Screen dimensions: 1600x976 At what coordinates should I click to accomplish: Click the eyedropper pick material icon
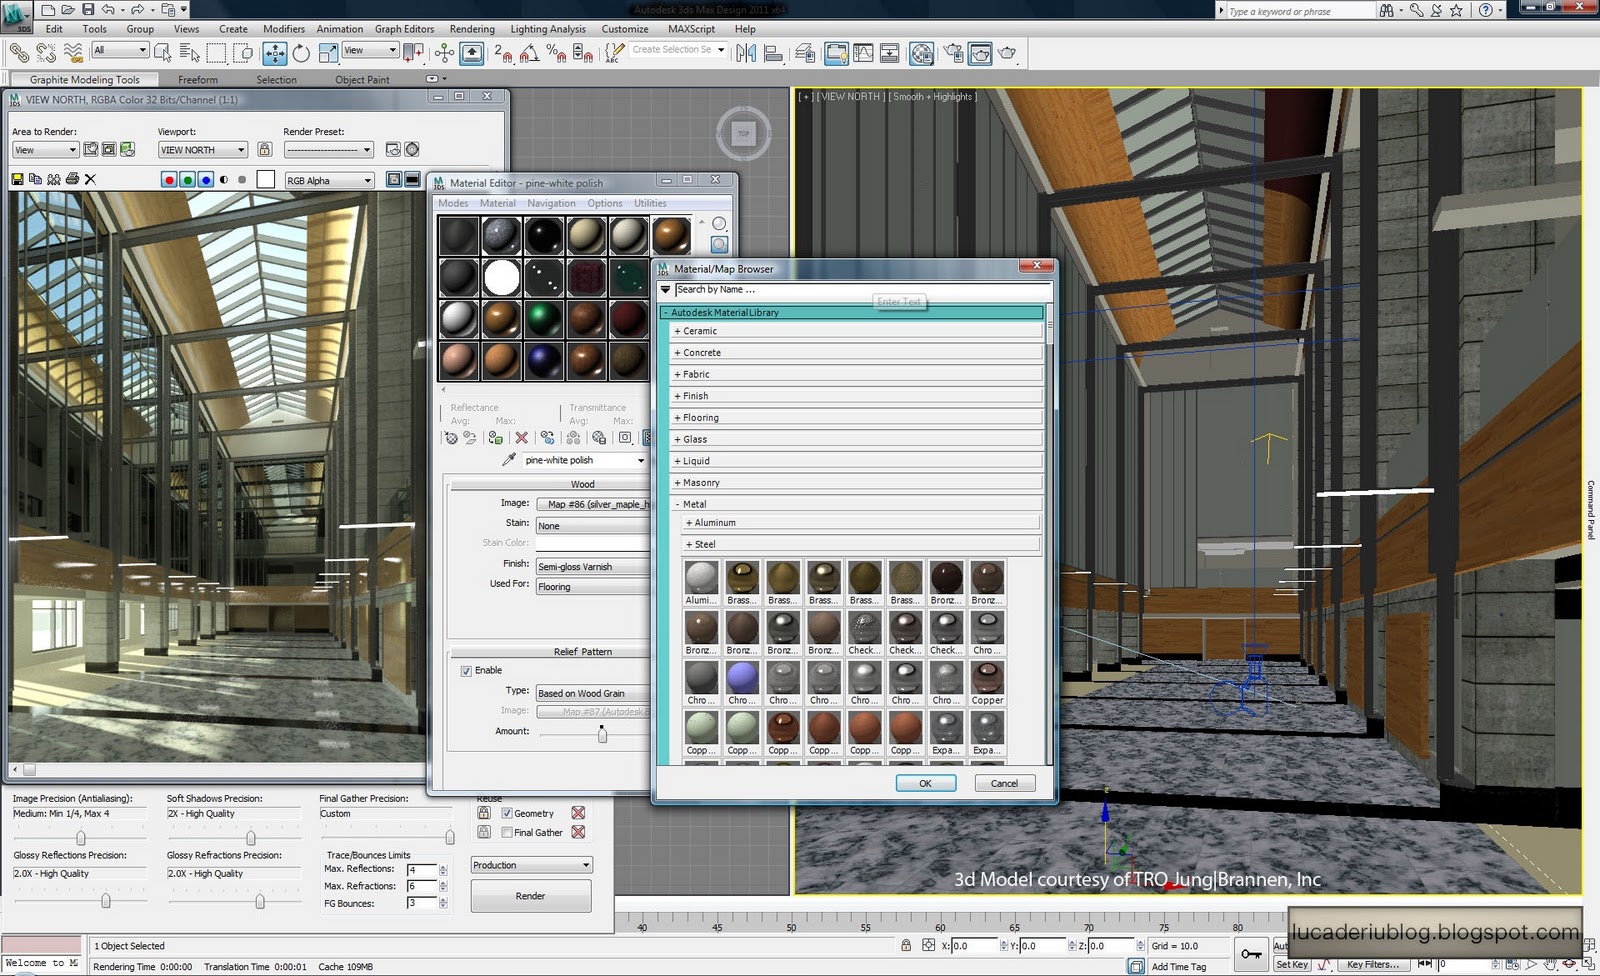[x=508, y=460]
